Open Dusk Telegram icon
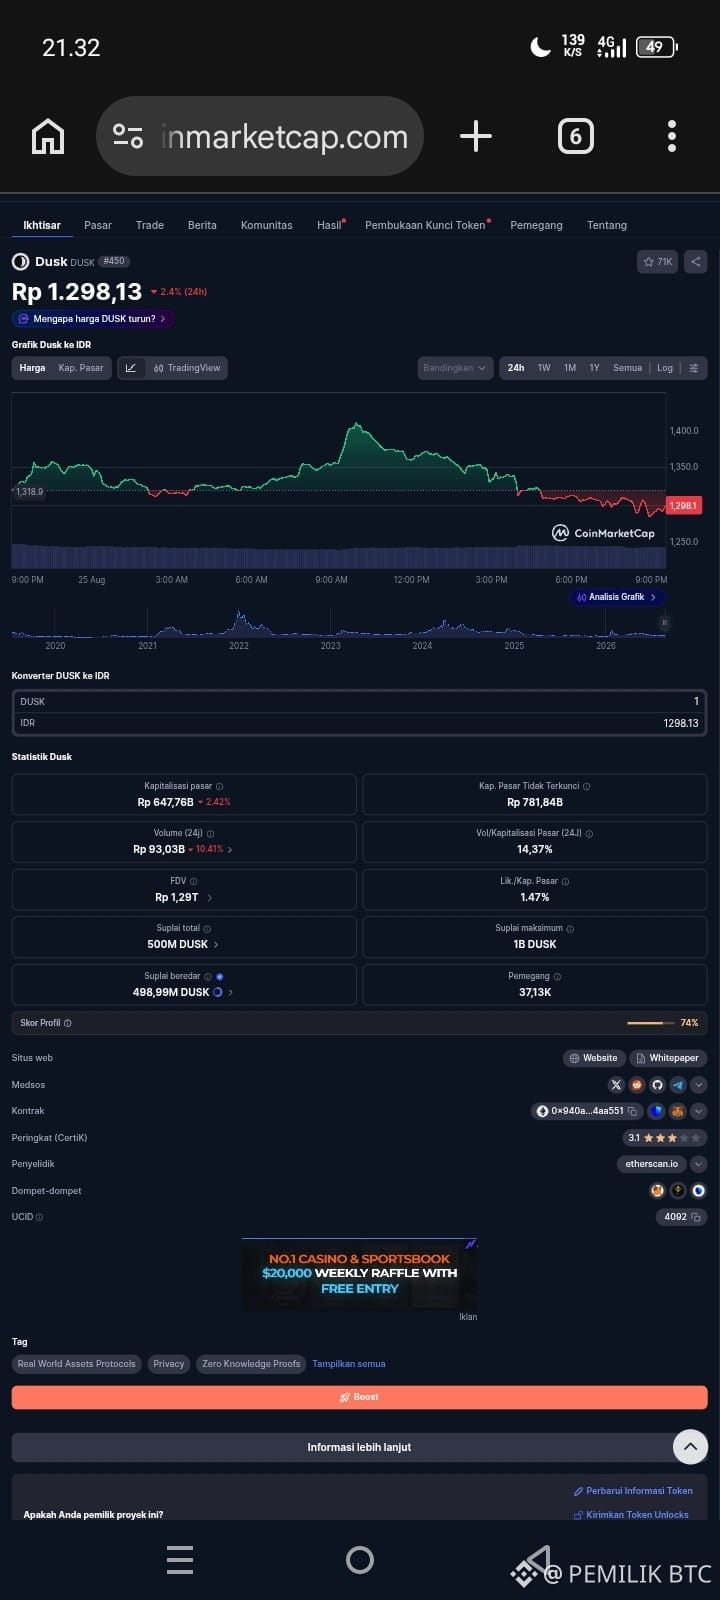720x1600 pixels. click(679, 1085)
